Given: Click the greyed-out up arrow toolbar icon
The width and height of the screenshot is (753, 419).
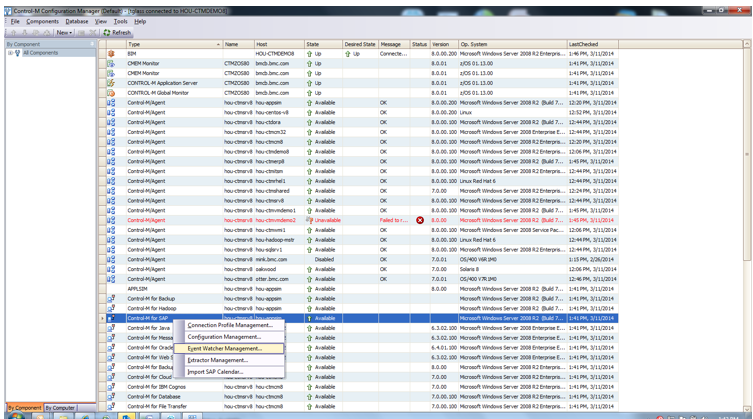Looking at the screenshot, I should (x=13, y=33).
